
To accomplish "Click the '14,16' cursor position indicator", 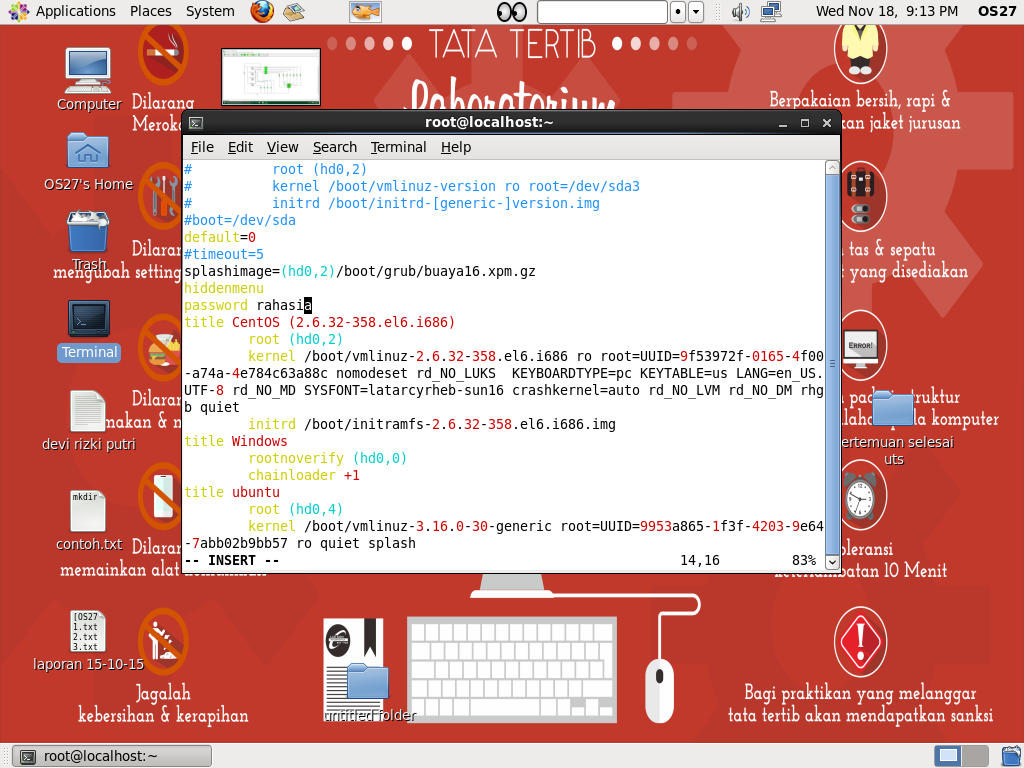I will tap(700, 560).
